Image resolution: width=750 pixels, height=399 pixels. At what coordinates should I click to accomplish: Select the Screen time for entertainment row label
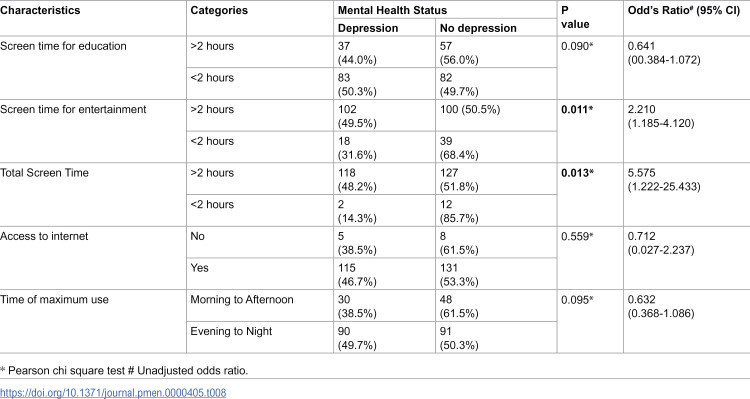[73, 109]
